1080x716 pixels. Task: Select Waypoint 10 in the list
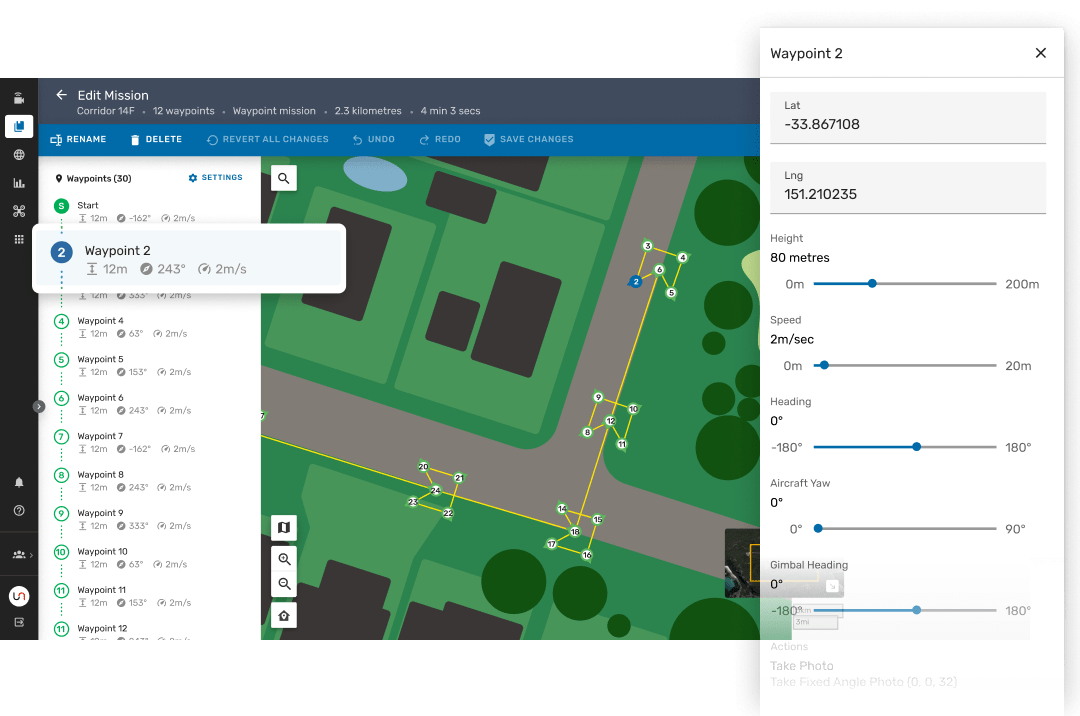coord(149,558)
